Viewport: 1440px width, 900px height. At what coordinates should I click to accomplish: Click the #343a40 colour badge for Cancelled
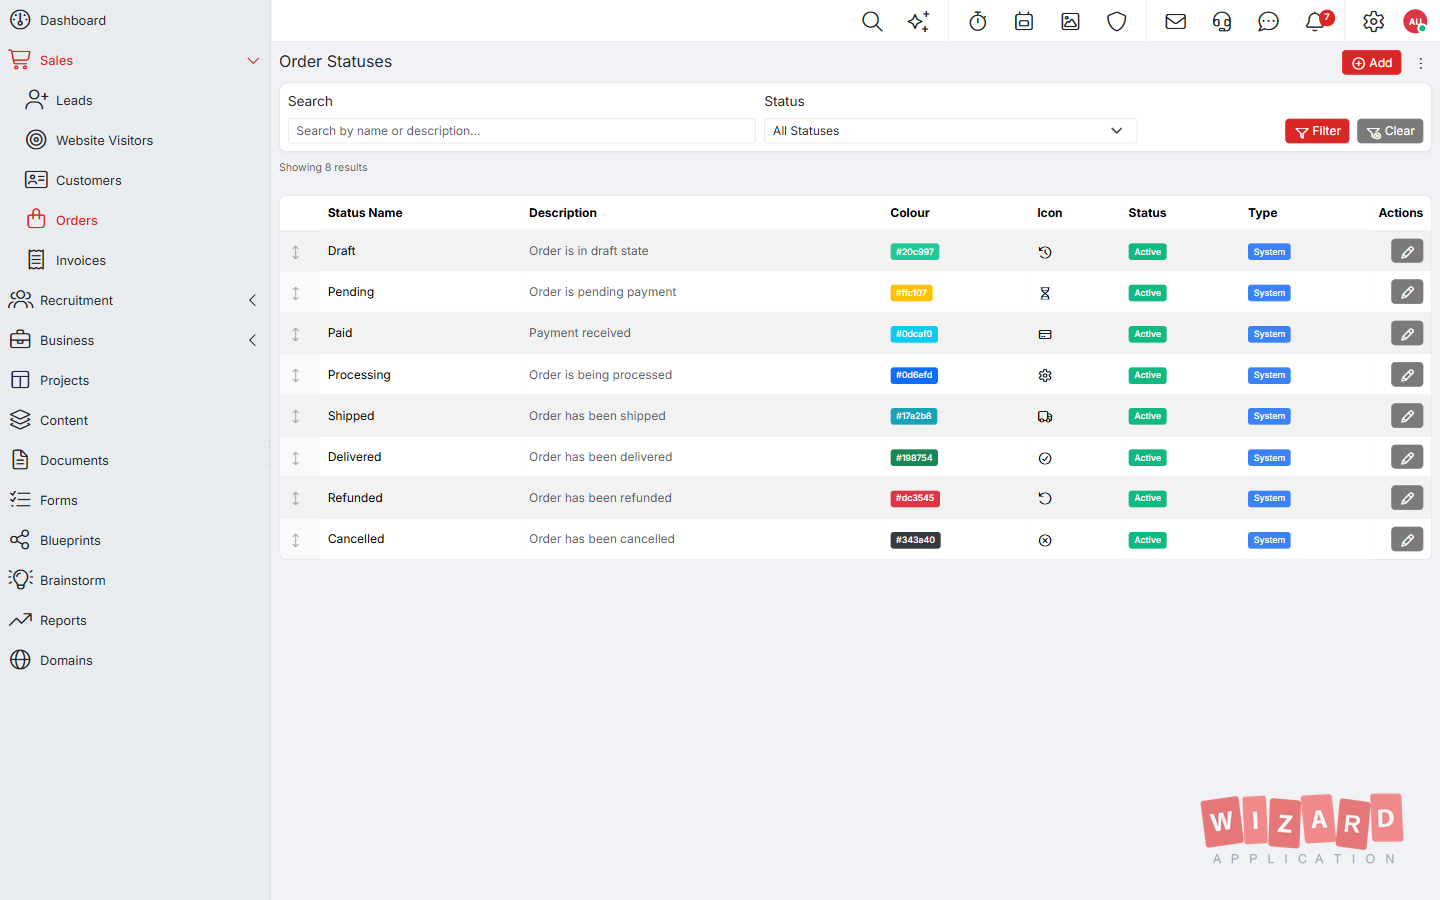pyautogui.click(x=915, y=540)
